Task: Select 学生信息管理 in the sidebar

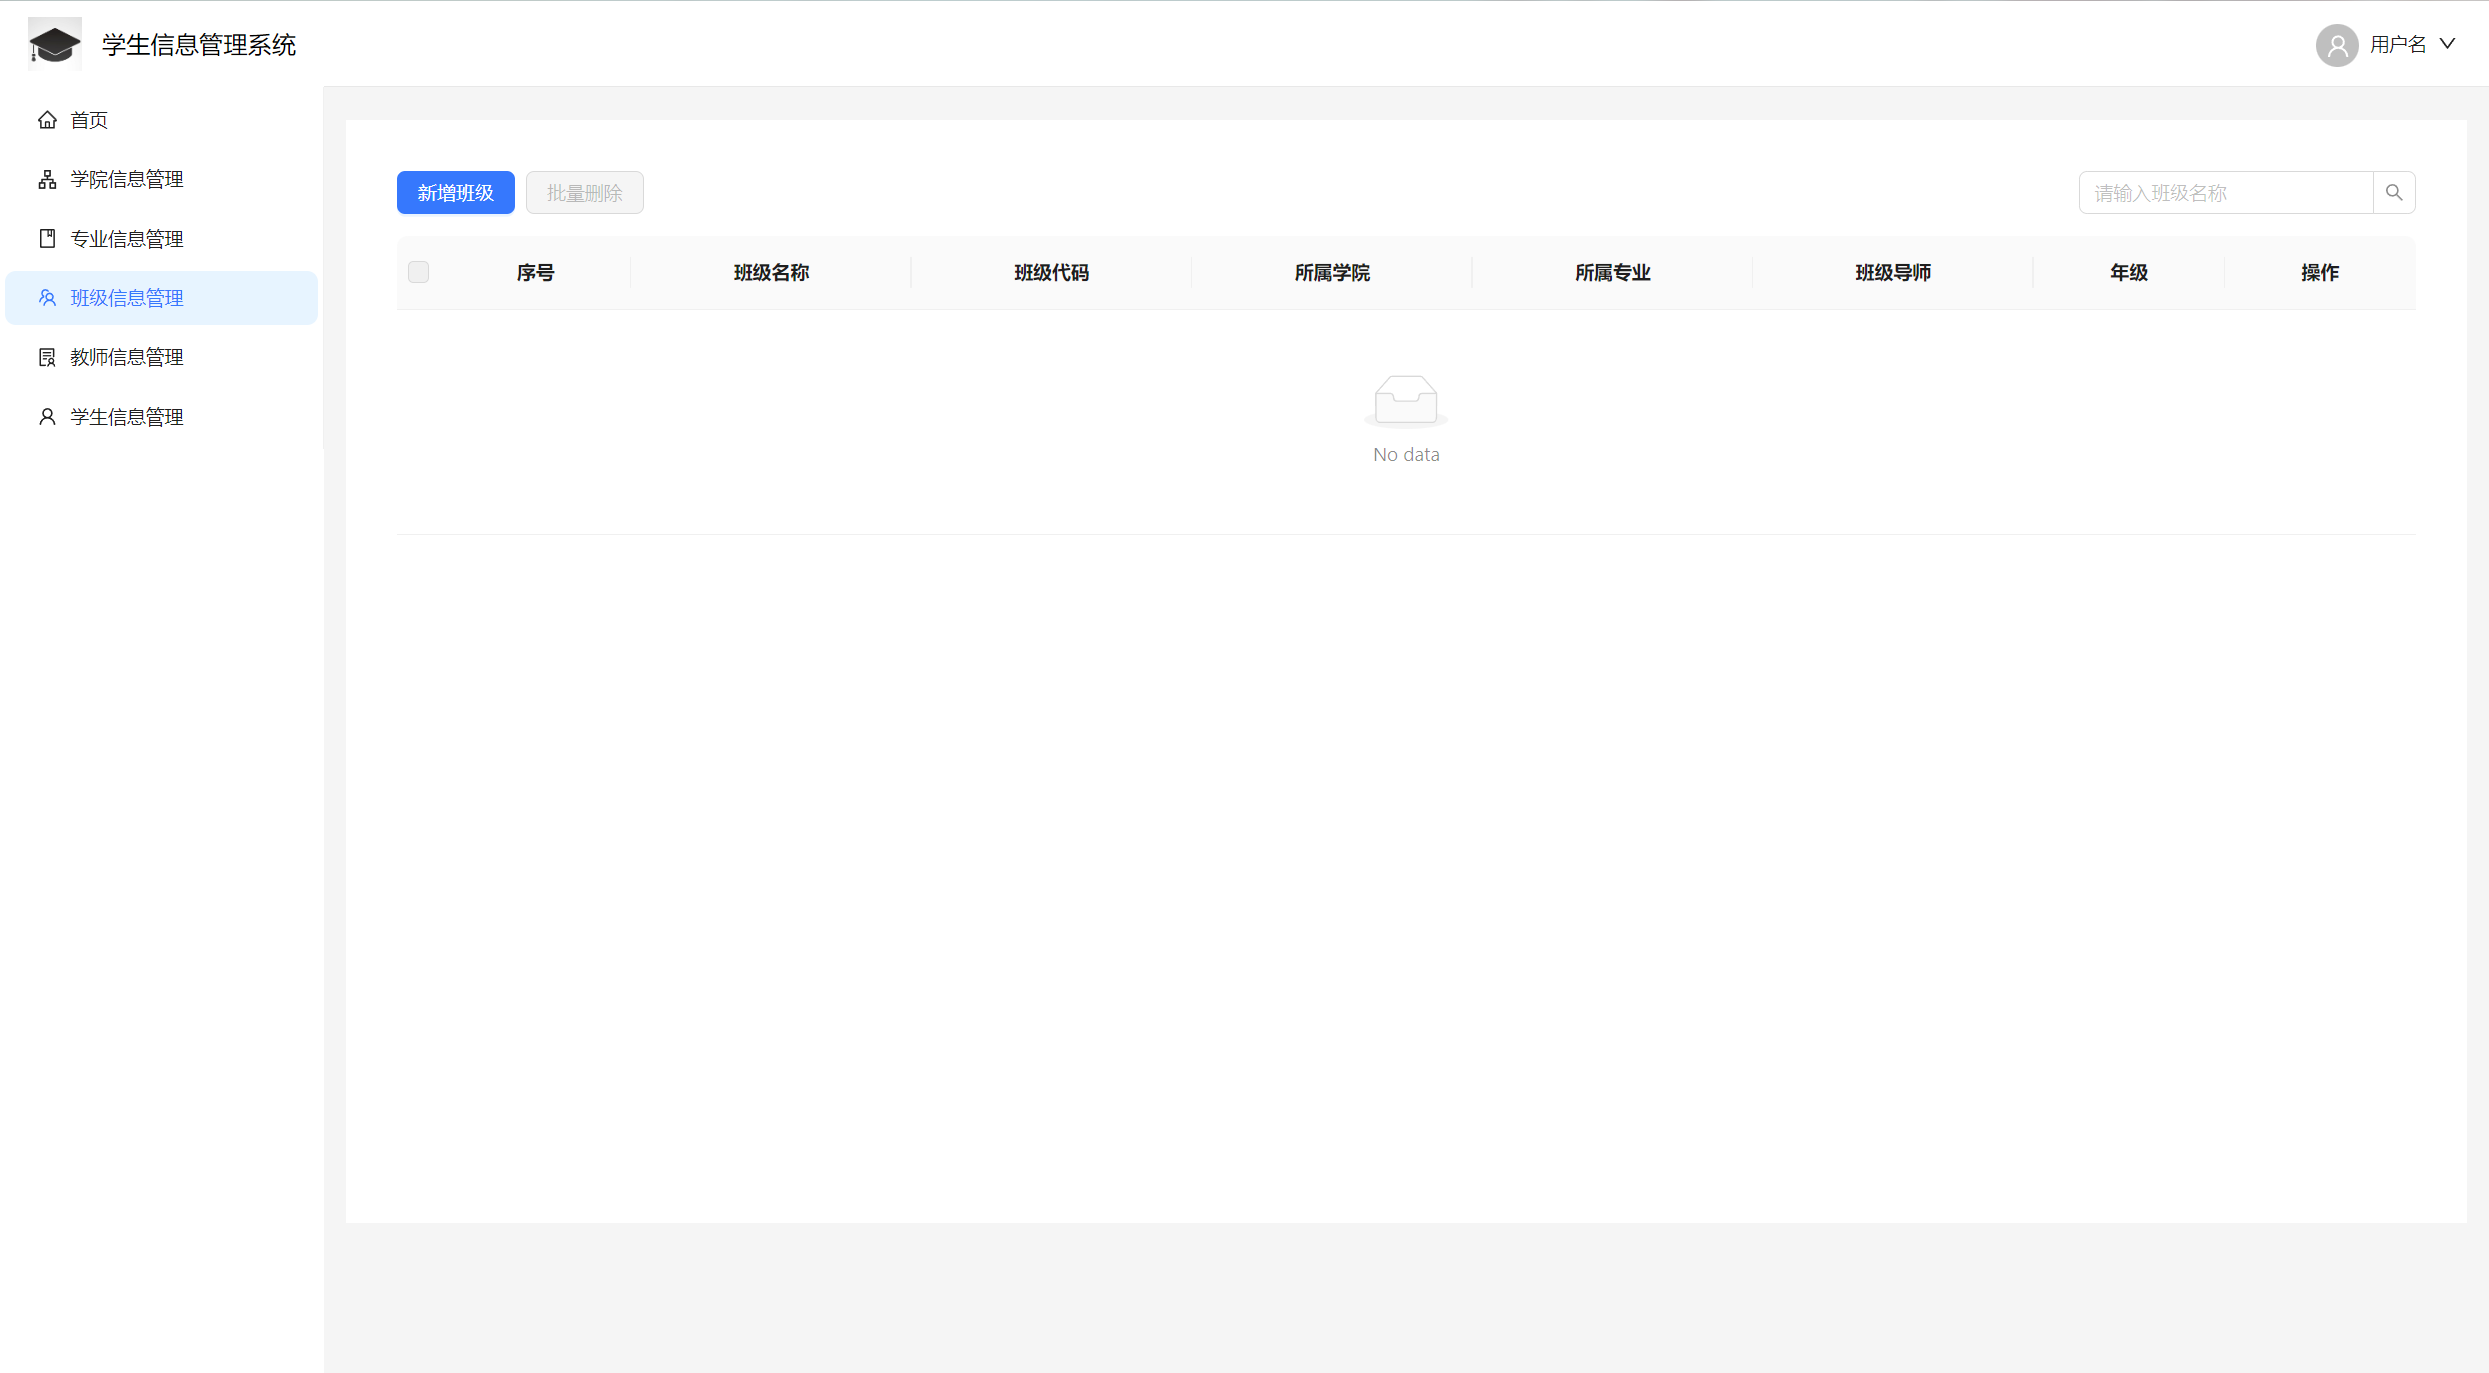Action: click(x=127, y=417)
